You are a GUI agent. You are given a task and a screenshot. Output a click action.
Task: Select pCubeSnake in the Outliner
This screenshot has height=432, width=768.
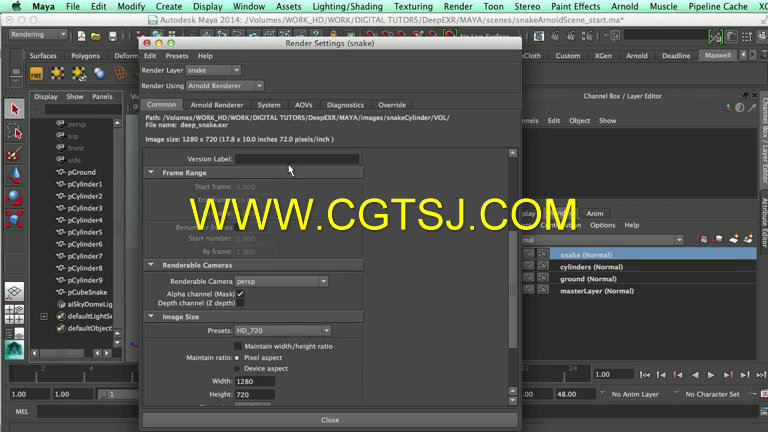click(x=87, y=292)
